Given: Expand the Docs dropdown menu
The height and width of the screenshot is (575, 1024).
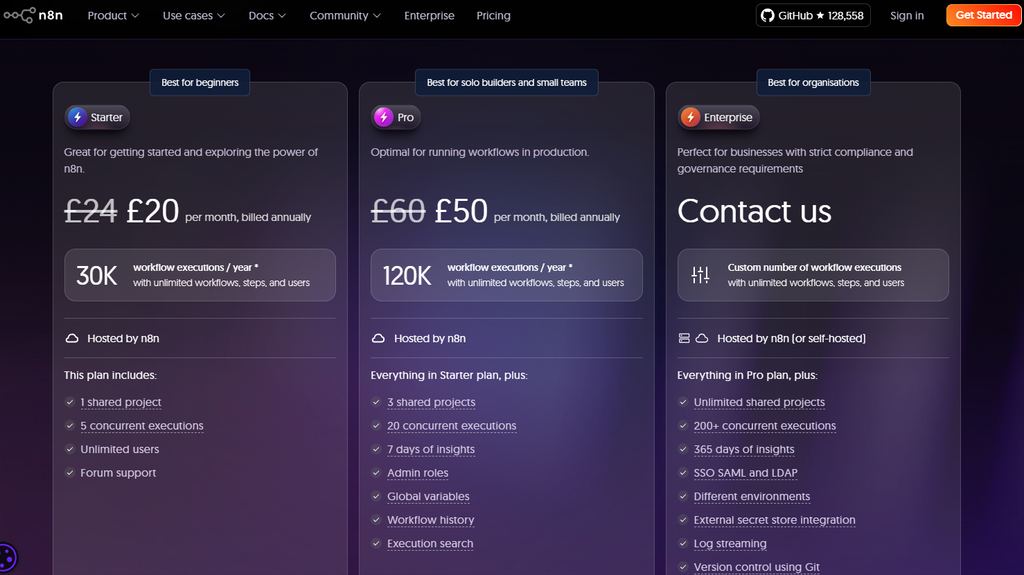Looking at the screenshot, I should (x=267, y=16).
